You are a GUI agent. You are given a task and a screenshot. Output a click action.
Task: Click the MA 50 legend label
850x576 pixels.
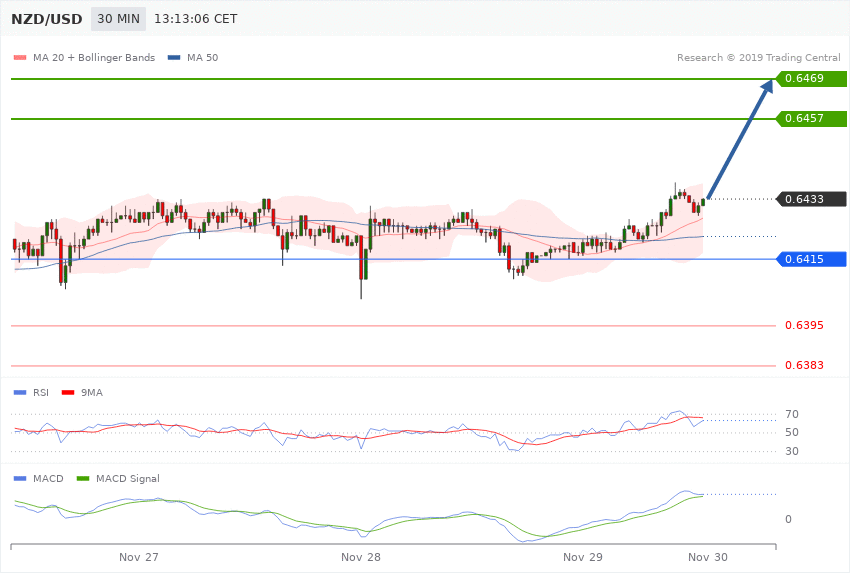pyautogui.click(x=202, y=57)
